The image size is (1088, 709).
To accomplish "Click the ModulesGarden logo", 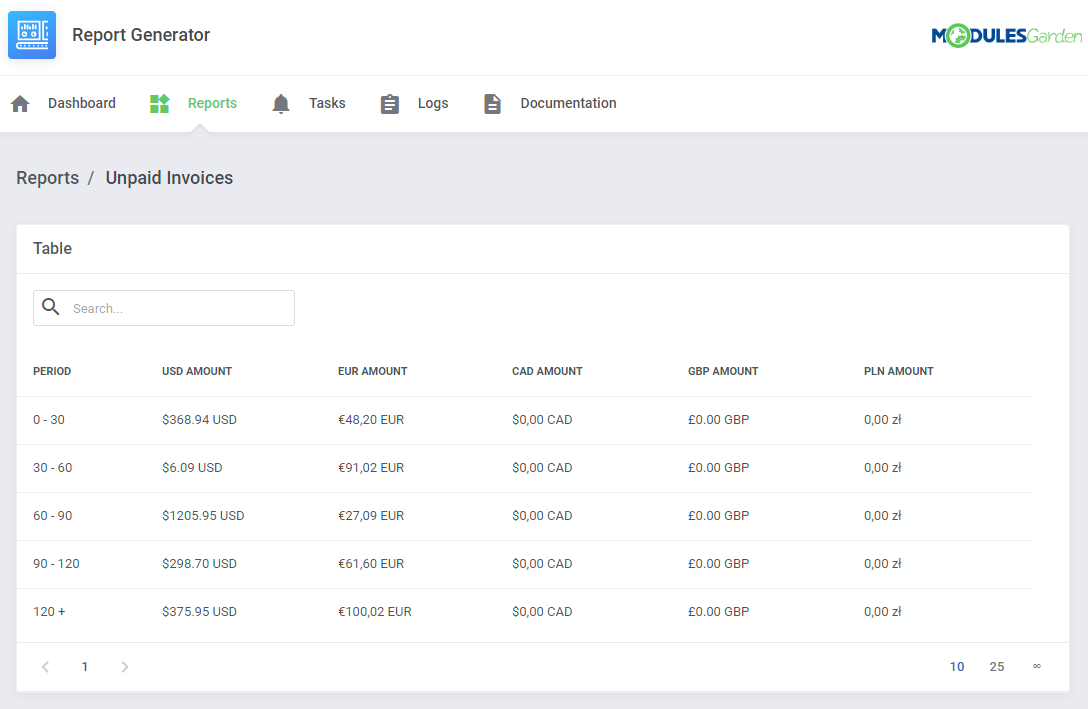I will click(x=1007, y=35).
